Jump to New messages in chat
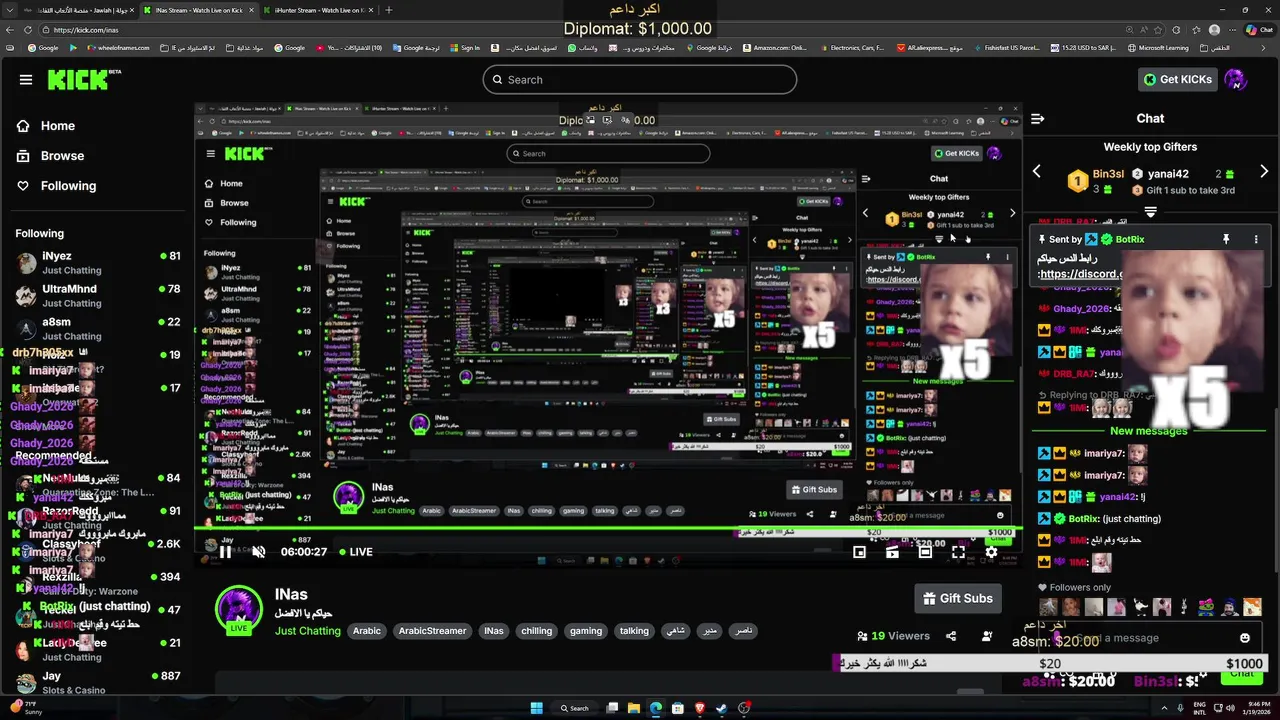Image resolution: width=1280 pixels, height=720 pixels. pyautogui.click(x=1149, y=431)
